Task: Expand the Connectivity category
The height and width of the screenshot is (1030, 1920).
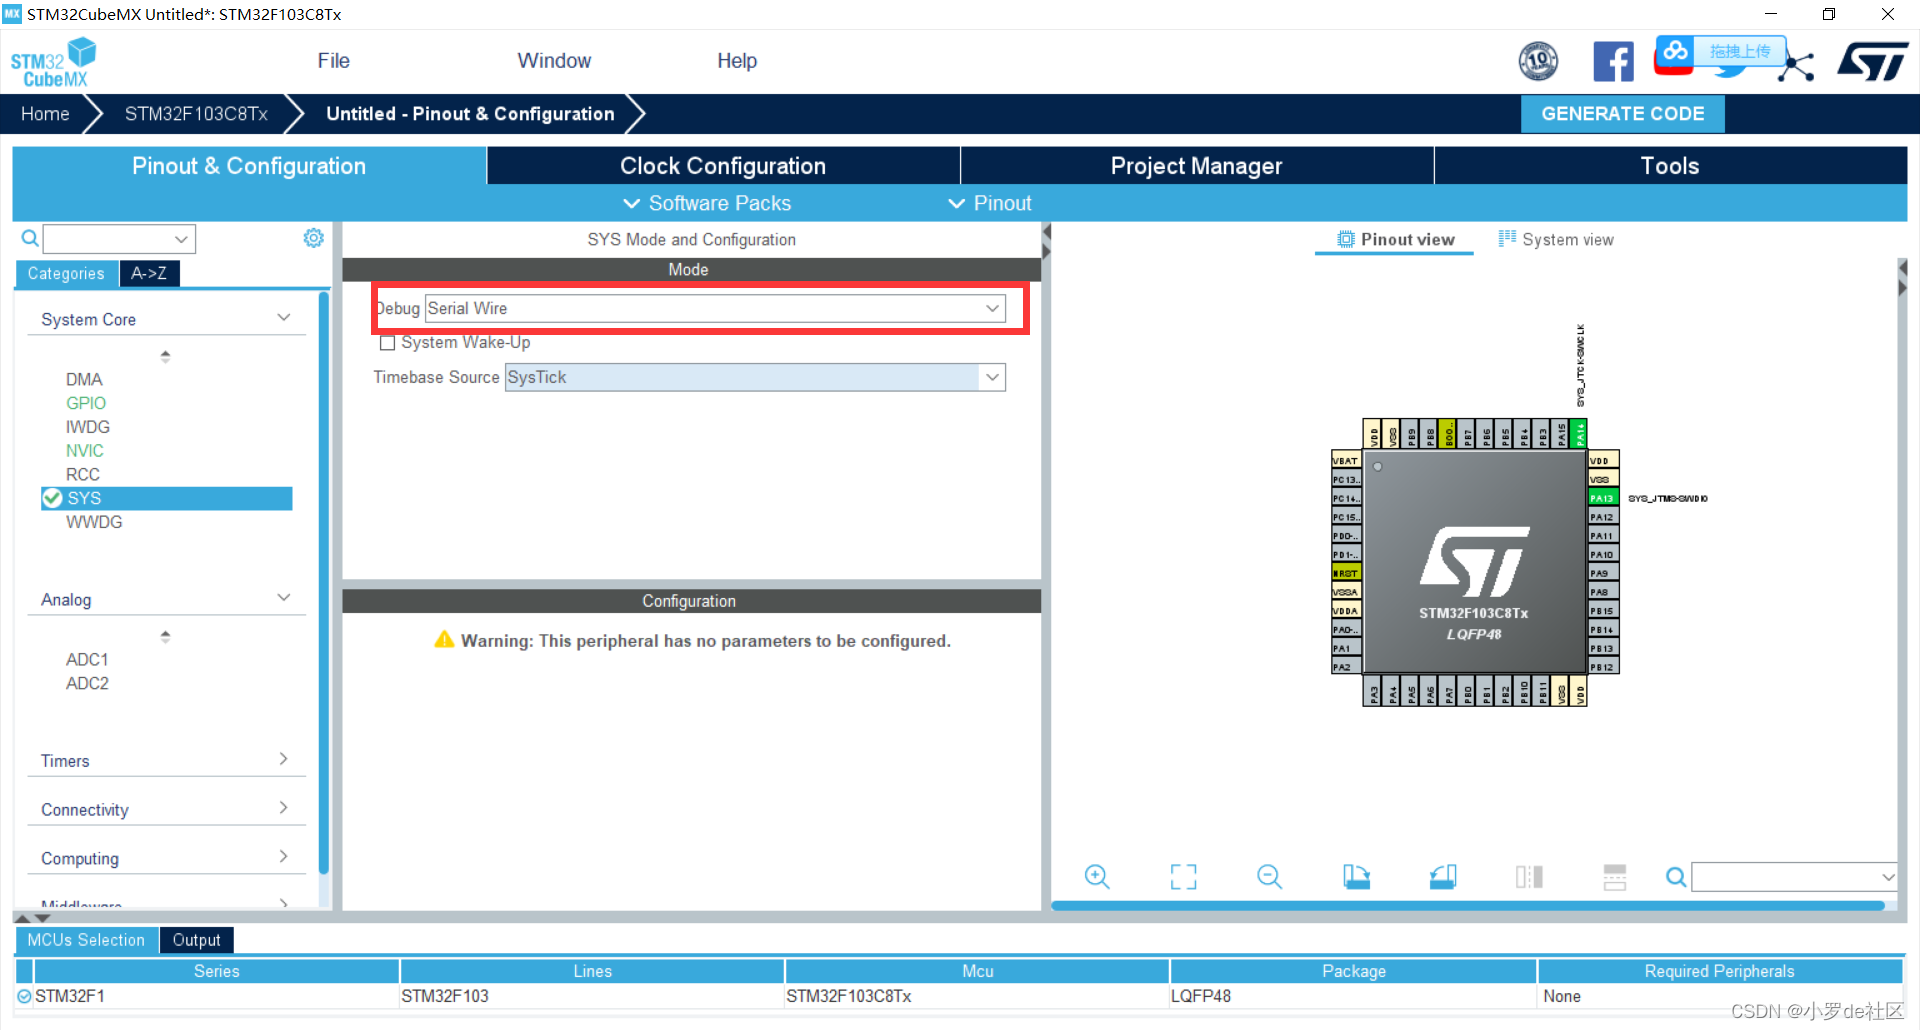Action: [x=283, y=808]
